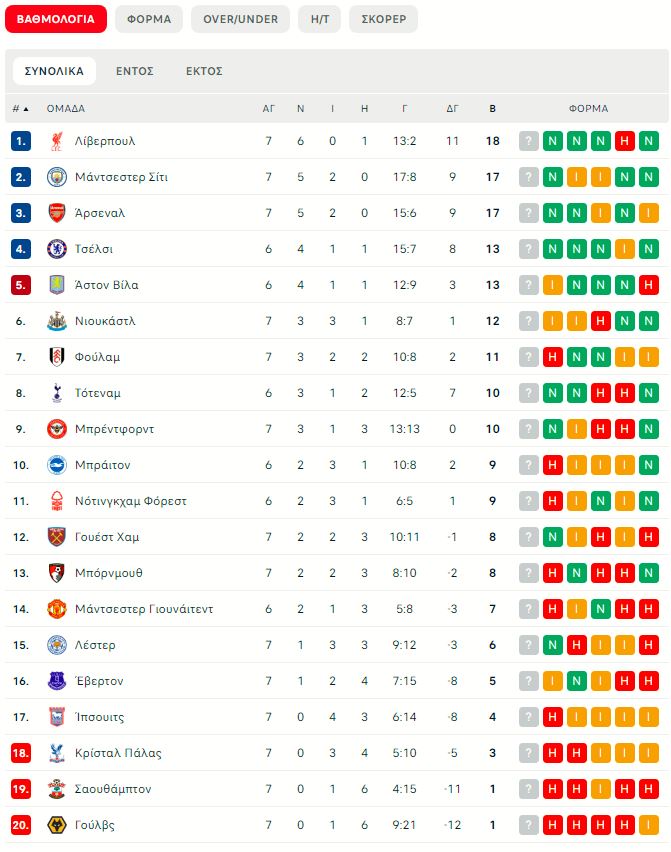671x852 pixels.
Task: Click the Chelsea club crest icon
Action: coord(56,249)
